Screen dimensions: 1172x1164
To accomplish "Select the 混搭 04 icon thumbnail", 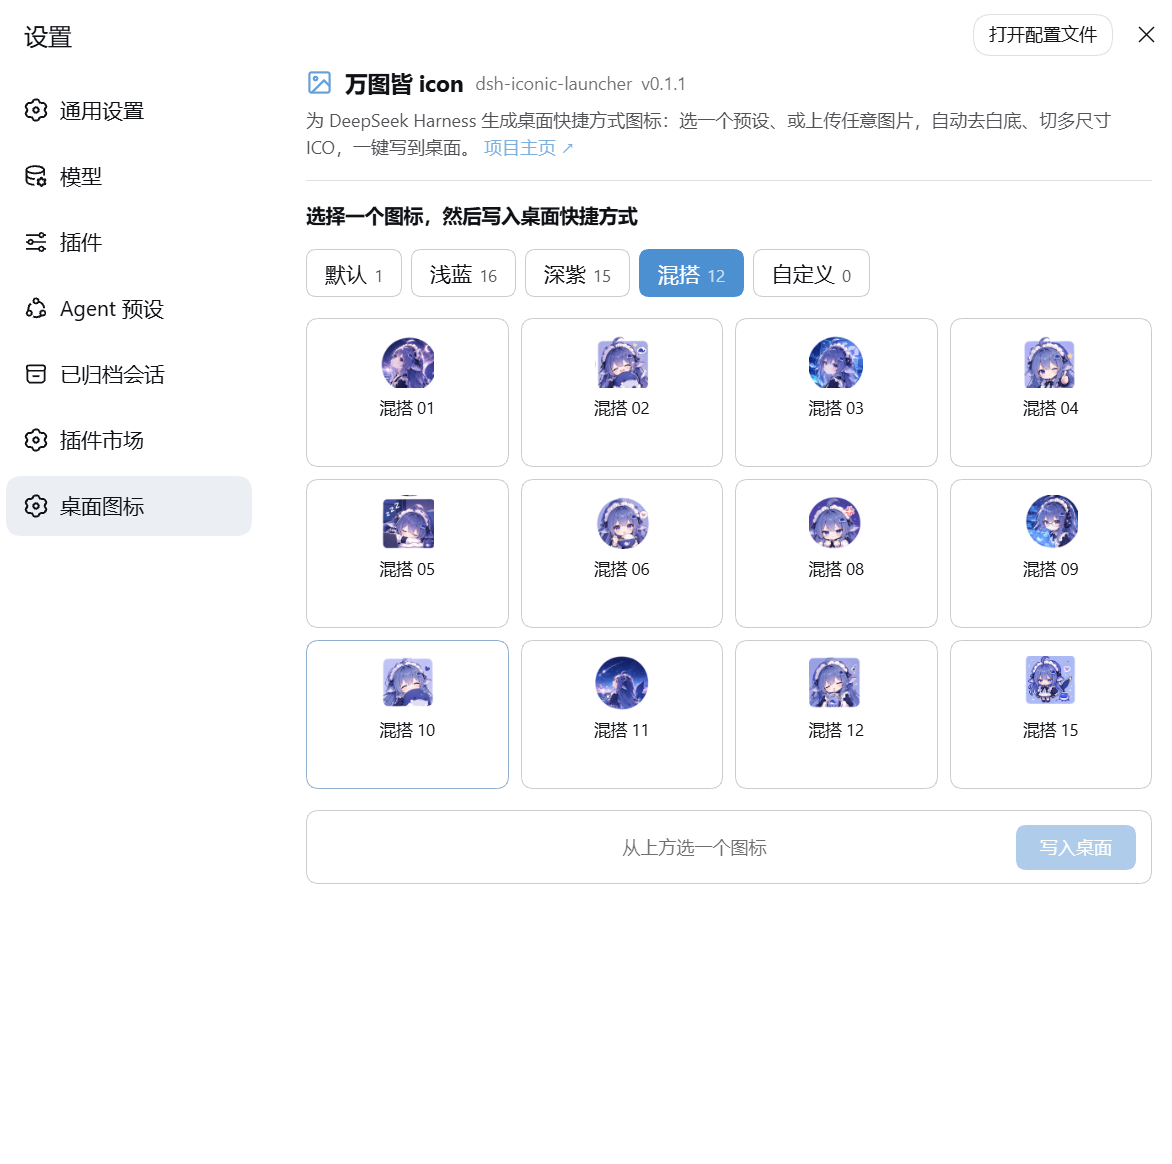I will pos(1050,363).
